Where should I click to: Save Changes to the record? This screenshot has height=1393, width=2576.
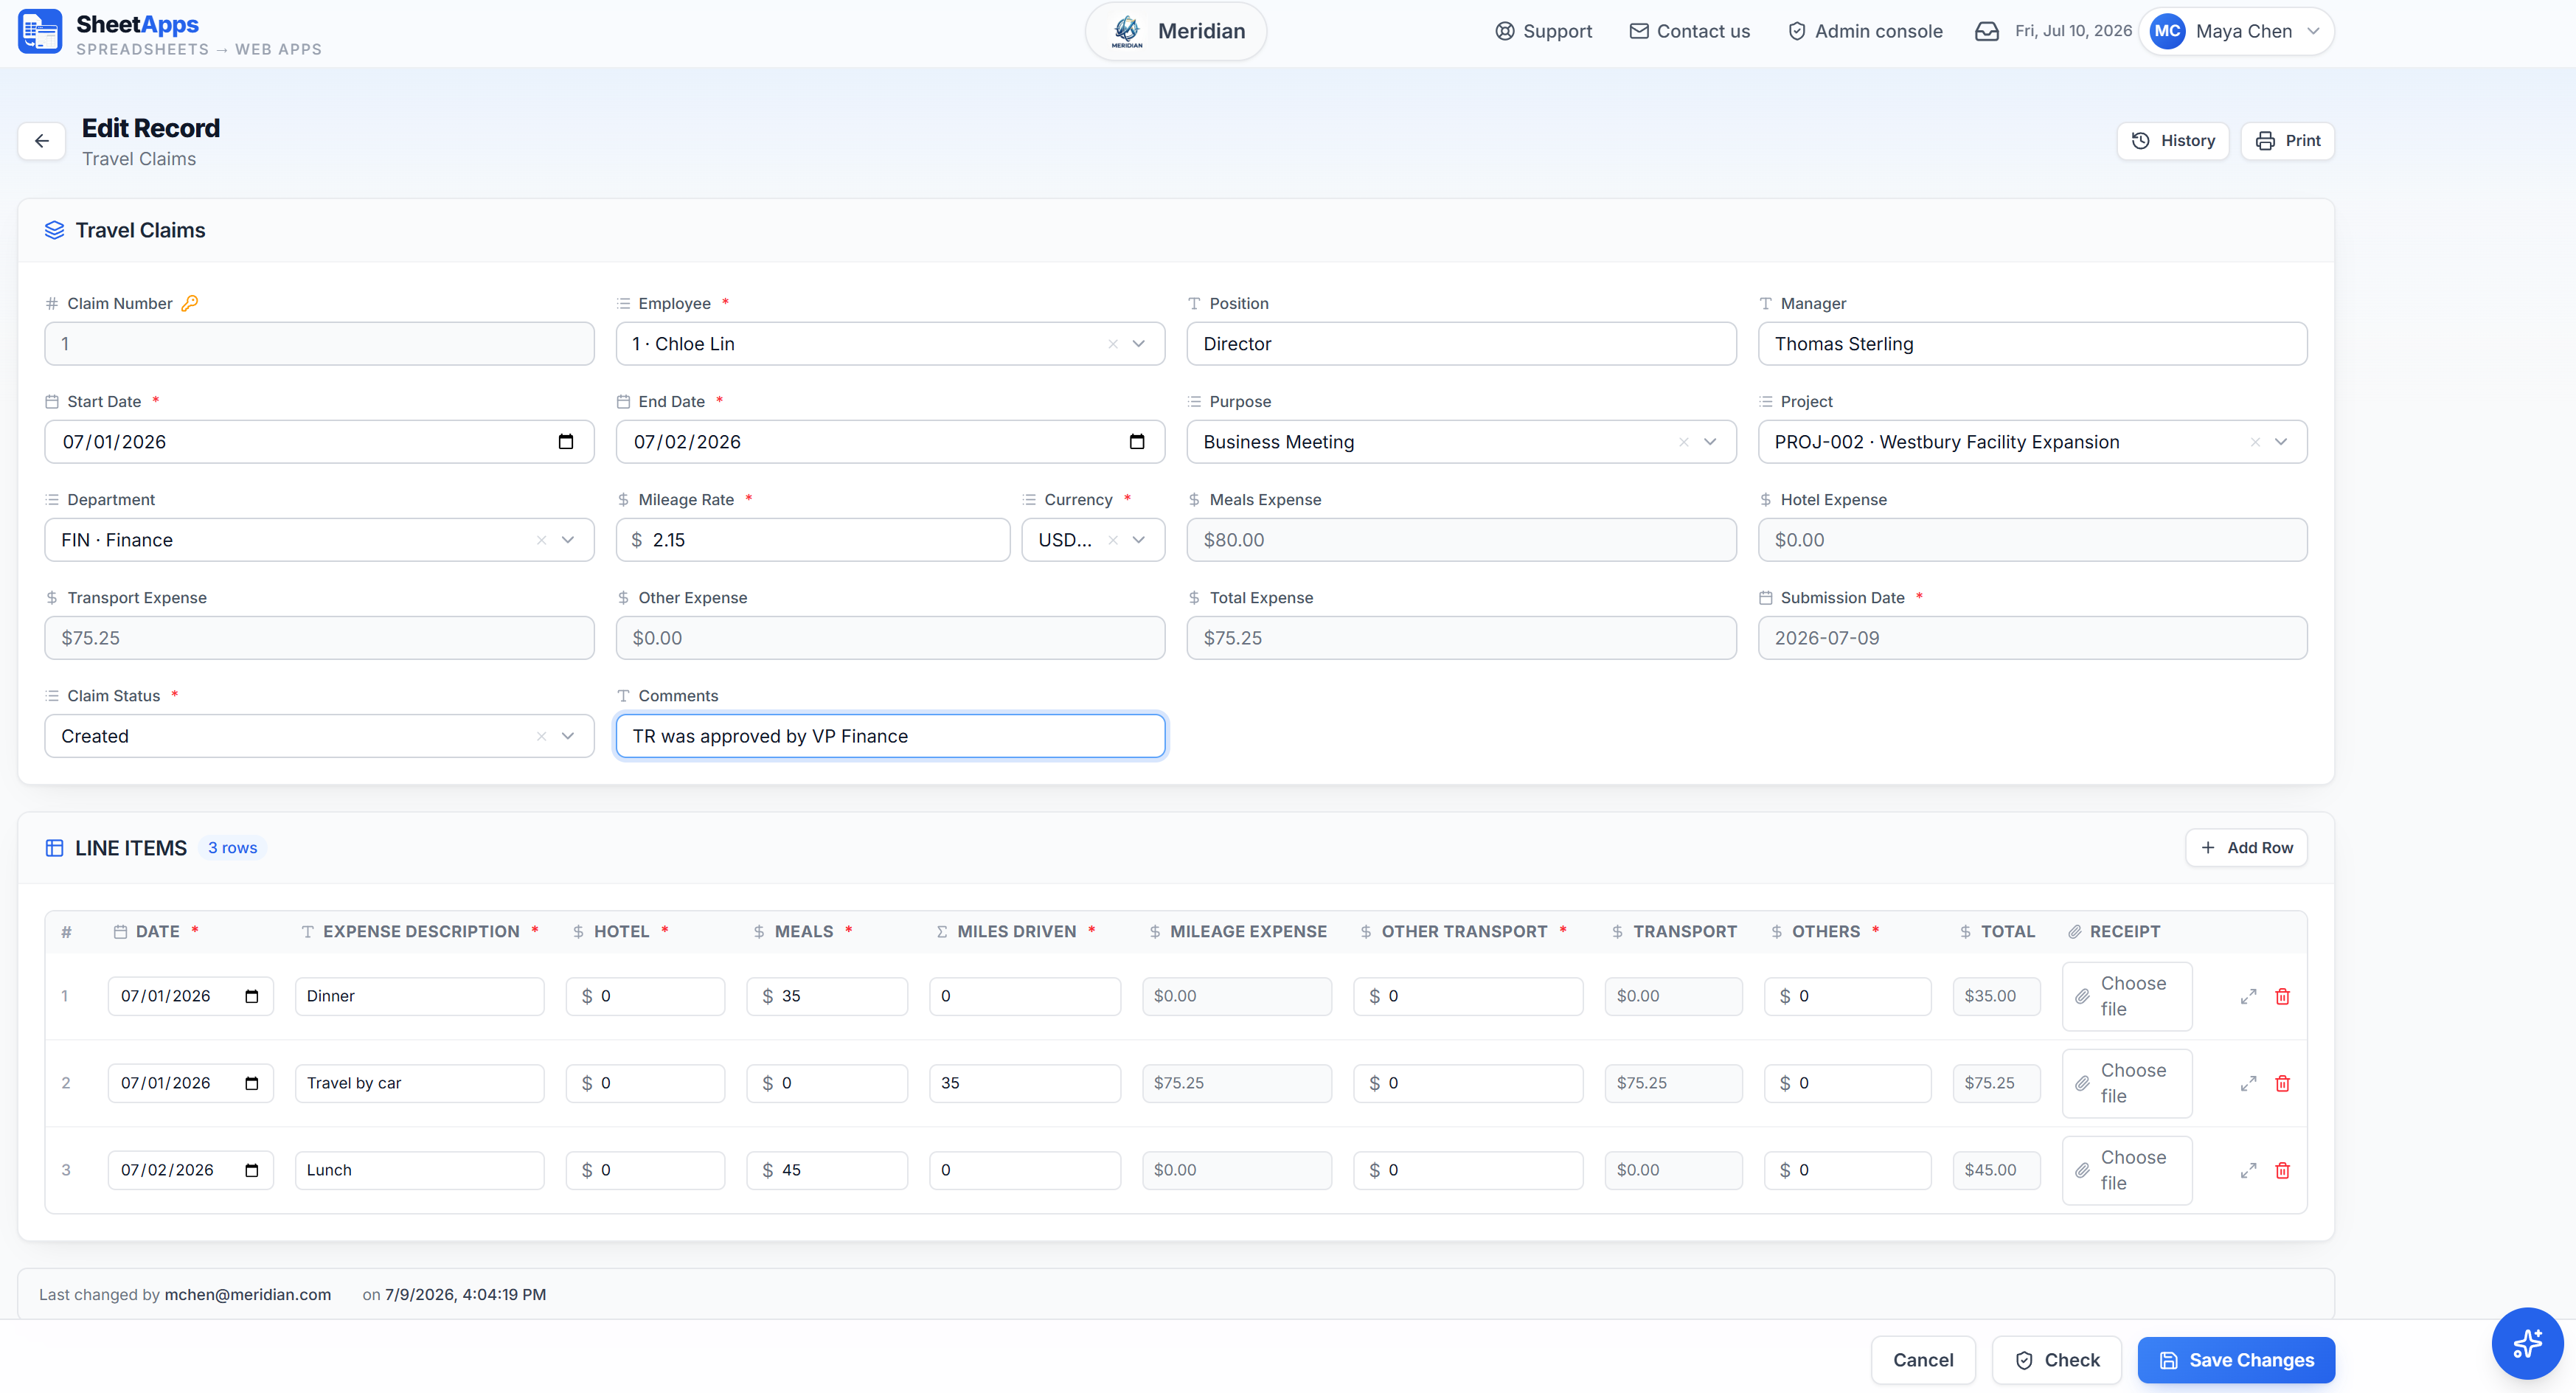pyautogui.click(x=2236, y=1360)
